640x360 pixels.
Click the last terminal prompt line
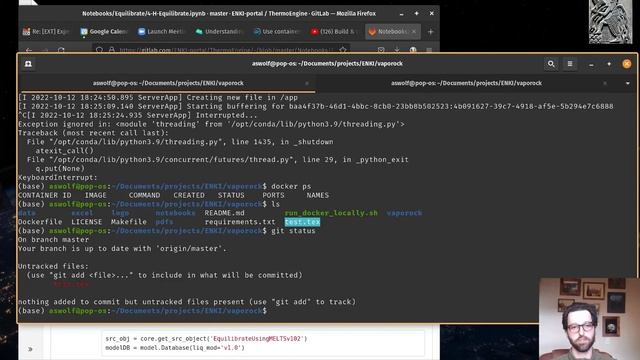coord(143,311)
